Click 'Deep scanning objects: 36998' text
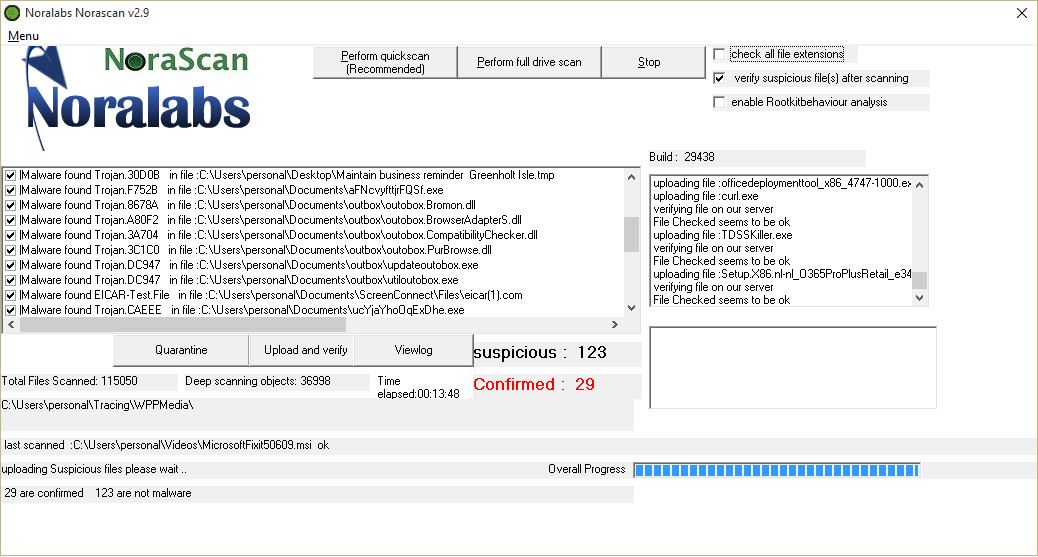This screenshot has height=557, width=1038. click(x=258, y=381)
